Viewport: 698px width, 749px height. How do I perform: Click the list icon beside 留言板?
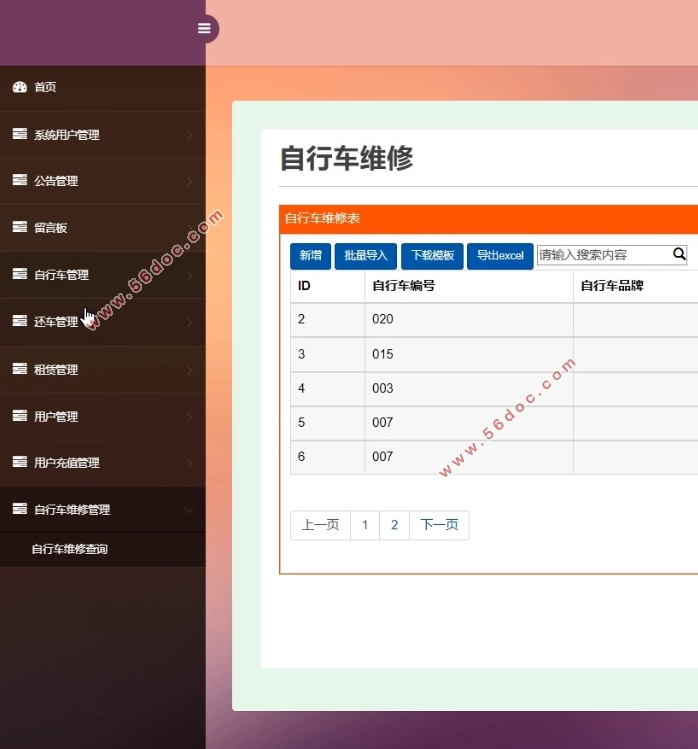[x=20, y=226]
